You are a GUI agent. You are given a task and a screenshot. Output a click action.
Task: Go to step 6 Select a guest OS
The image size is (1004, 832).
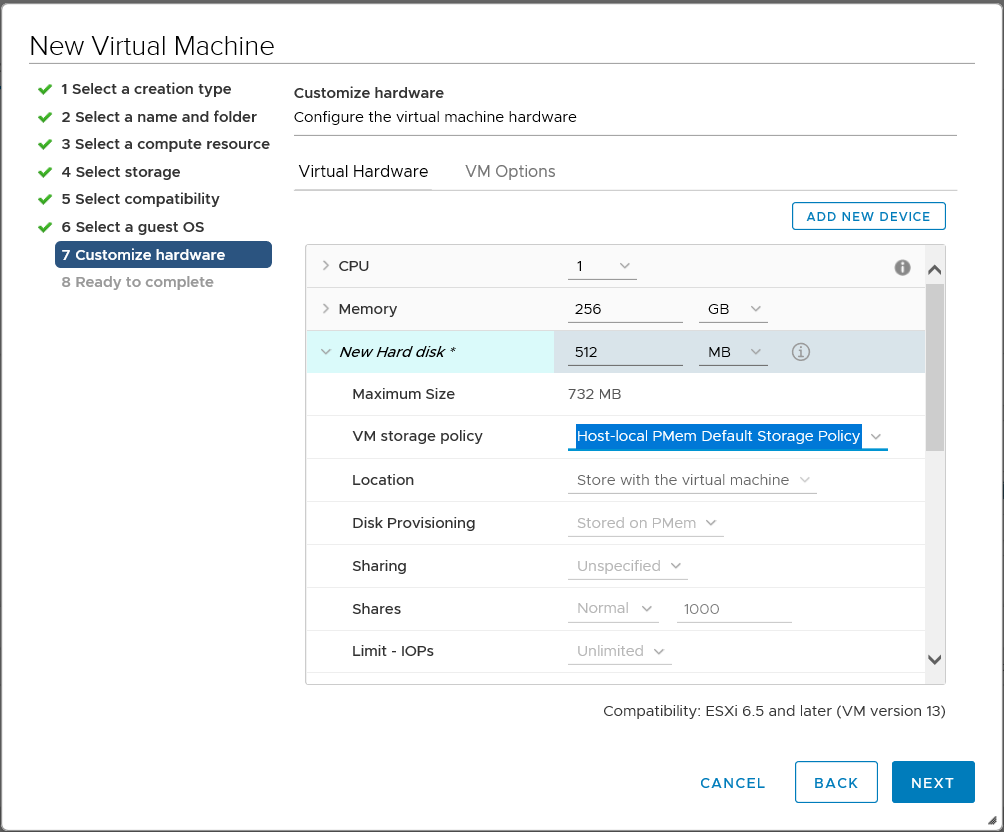[x=133, y=227]
